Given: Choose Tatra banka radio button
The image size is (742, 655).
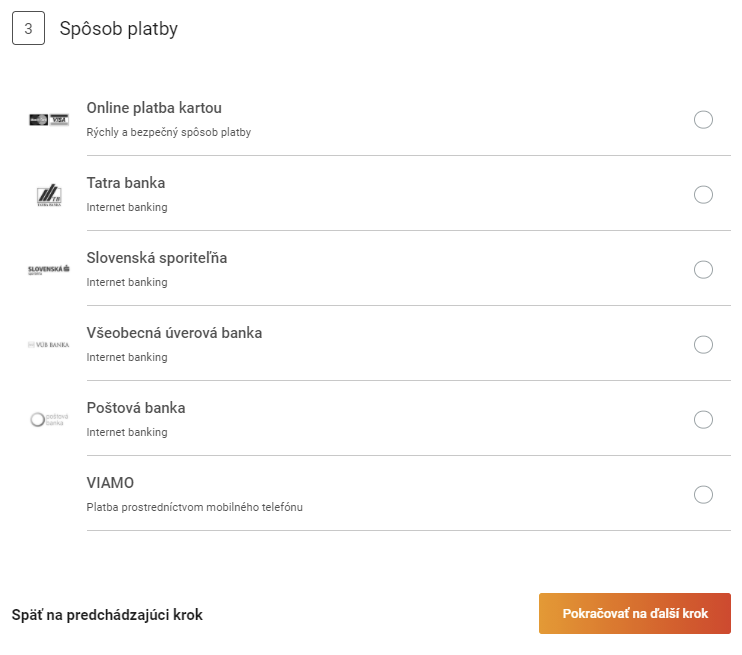Looking at the screenshot, I should [703, 195].
